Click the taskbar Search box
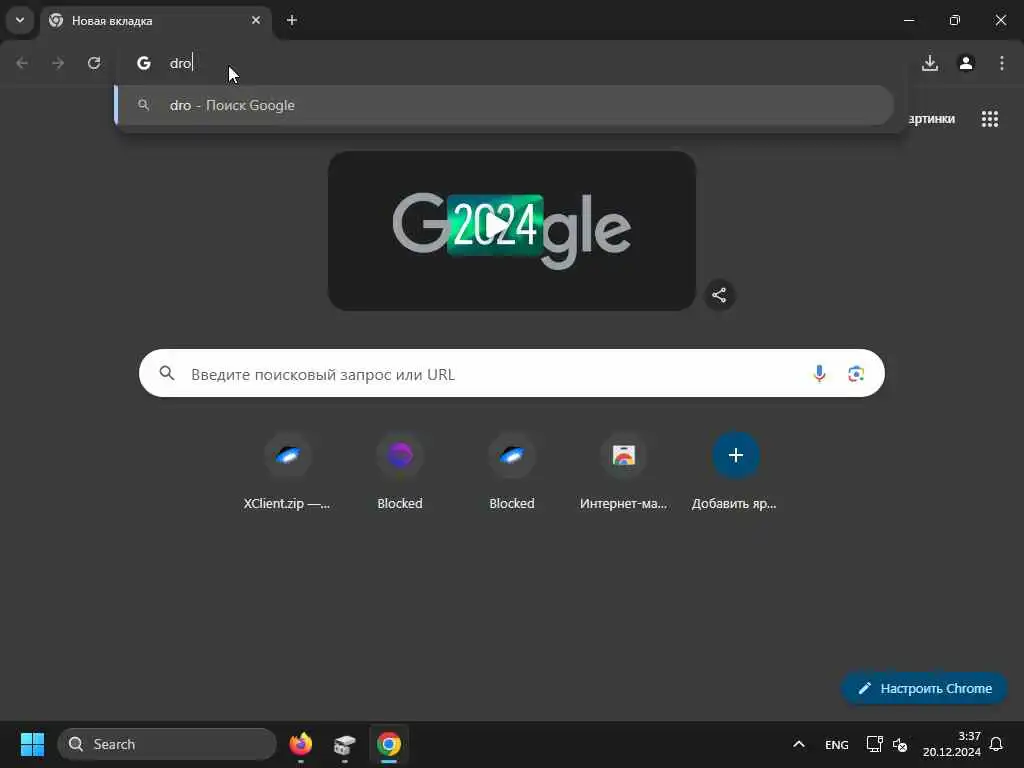The width and height of the screenshot is (1024, 768). pos(167,744)
